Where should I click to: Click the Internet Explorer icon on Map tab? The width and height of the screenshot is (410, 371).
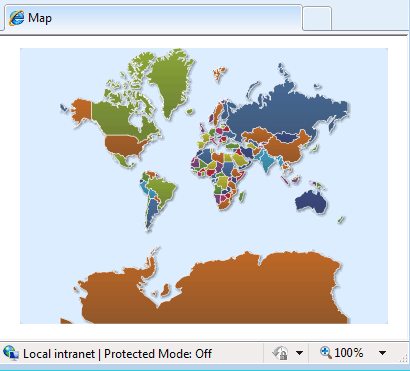[x=17, y=18]
